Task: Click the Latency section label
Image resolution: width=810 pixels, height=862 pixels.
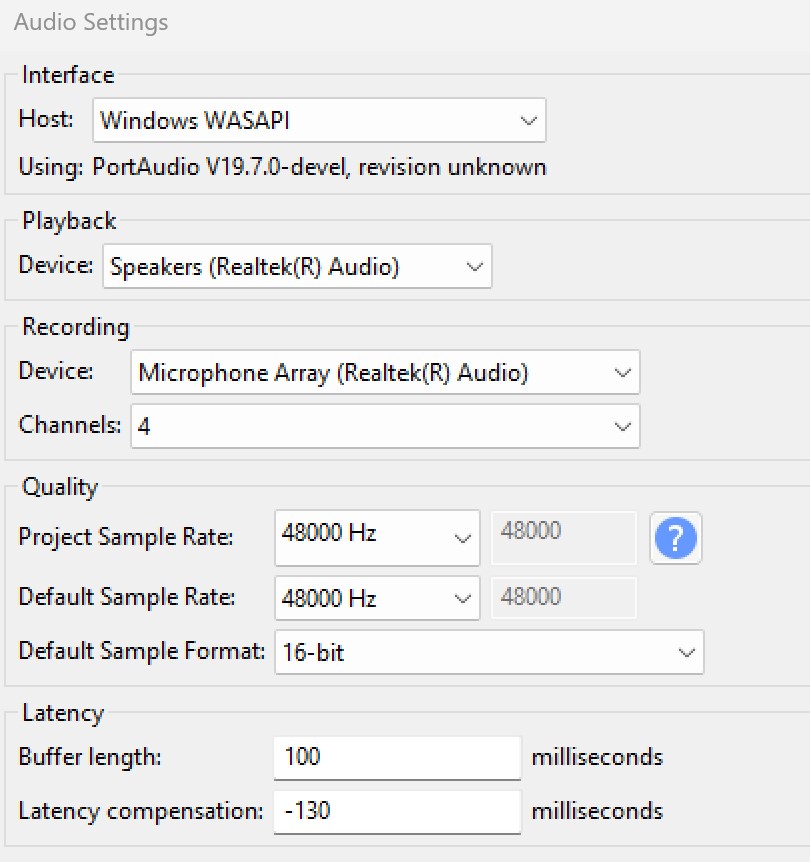Action: (x=63, y=713)
